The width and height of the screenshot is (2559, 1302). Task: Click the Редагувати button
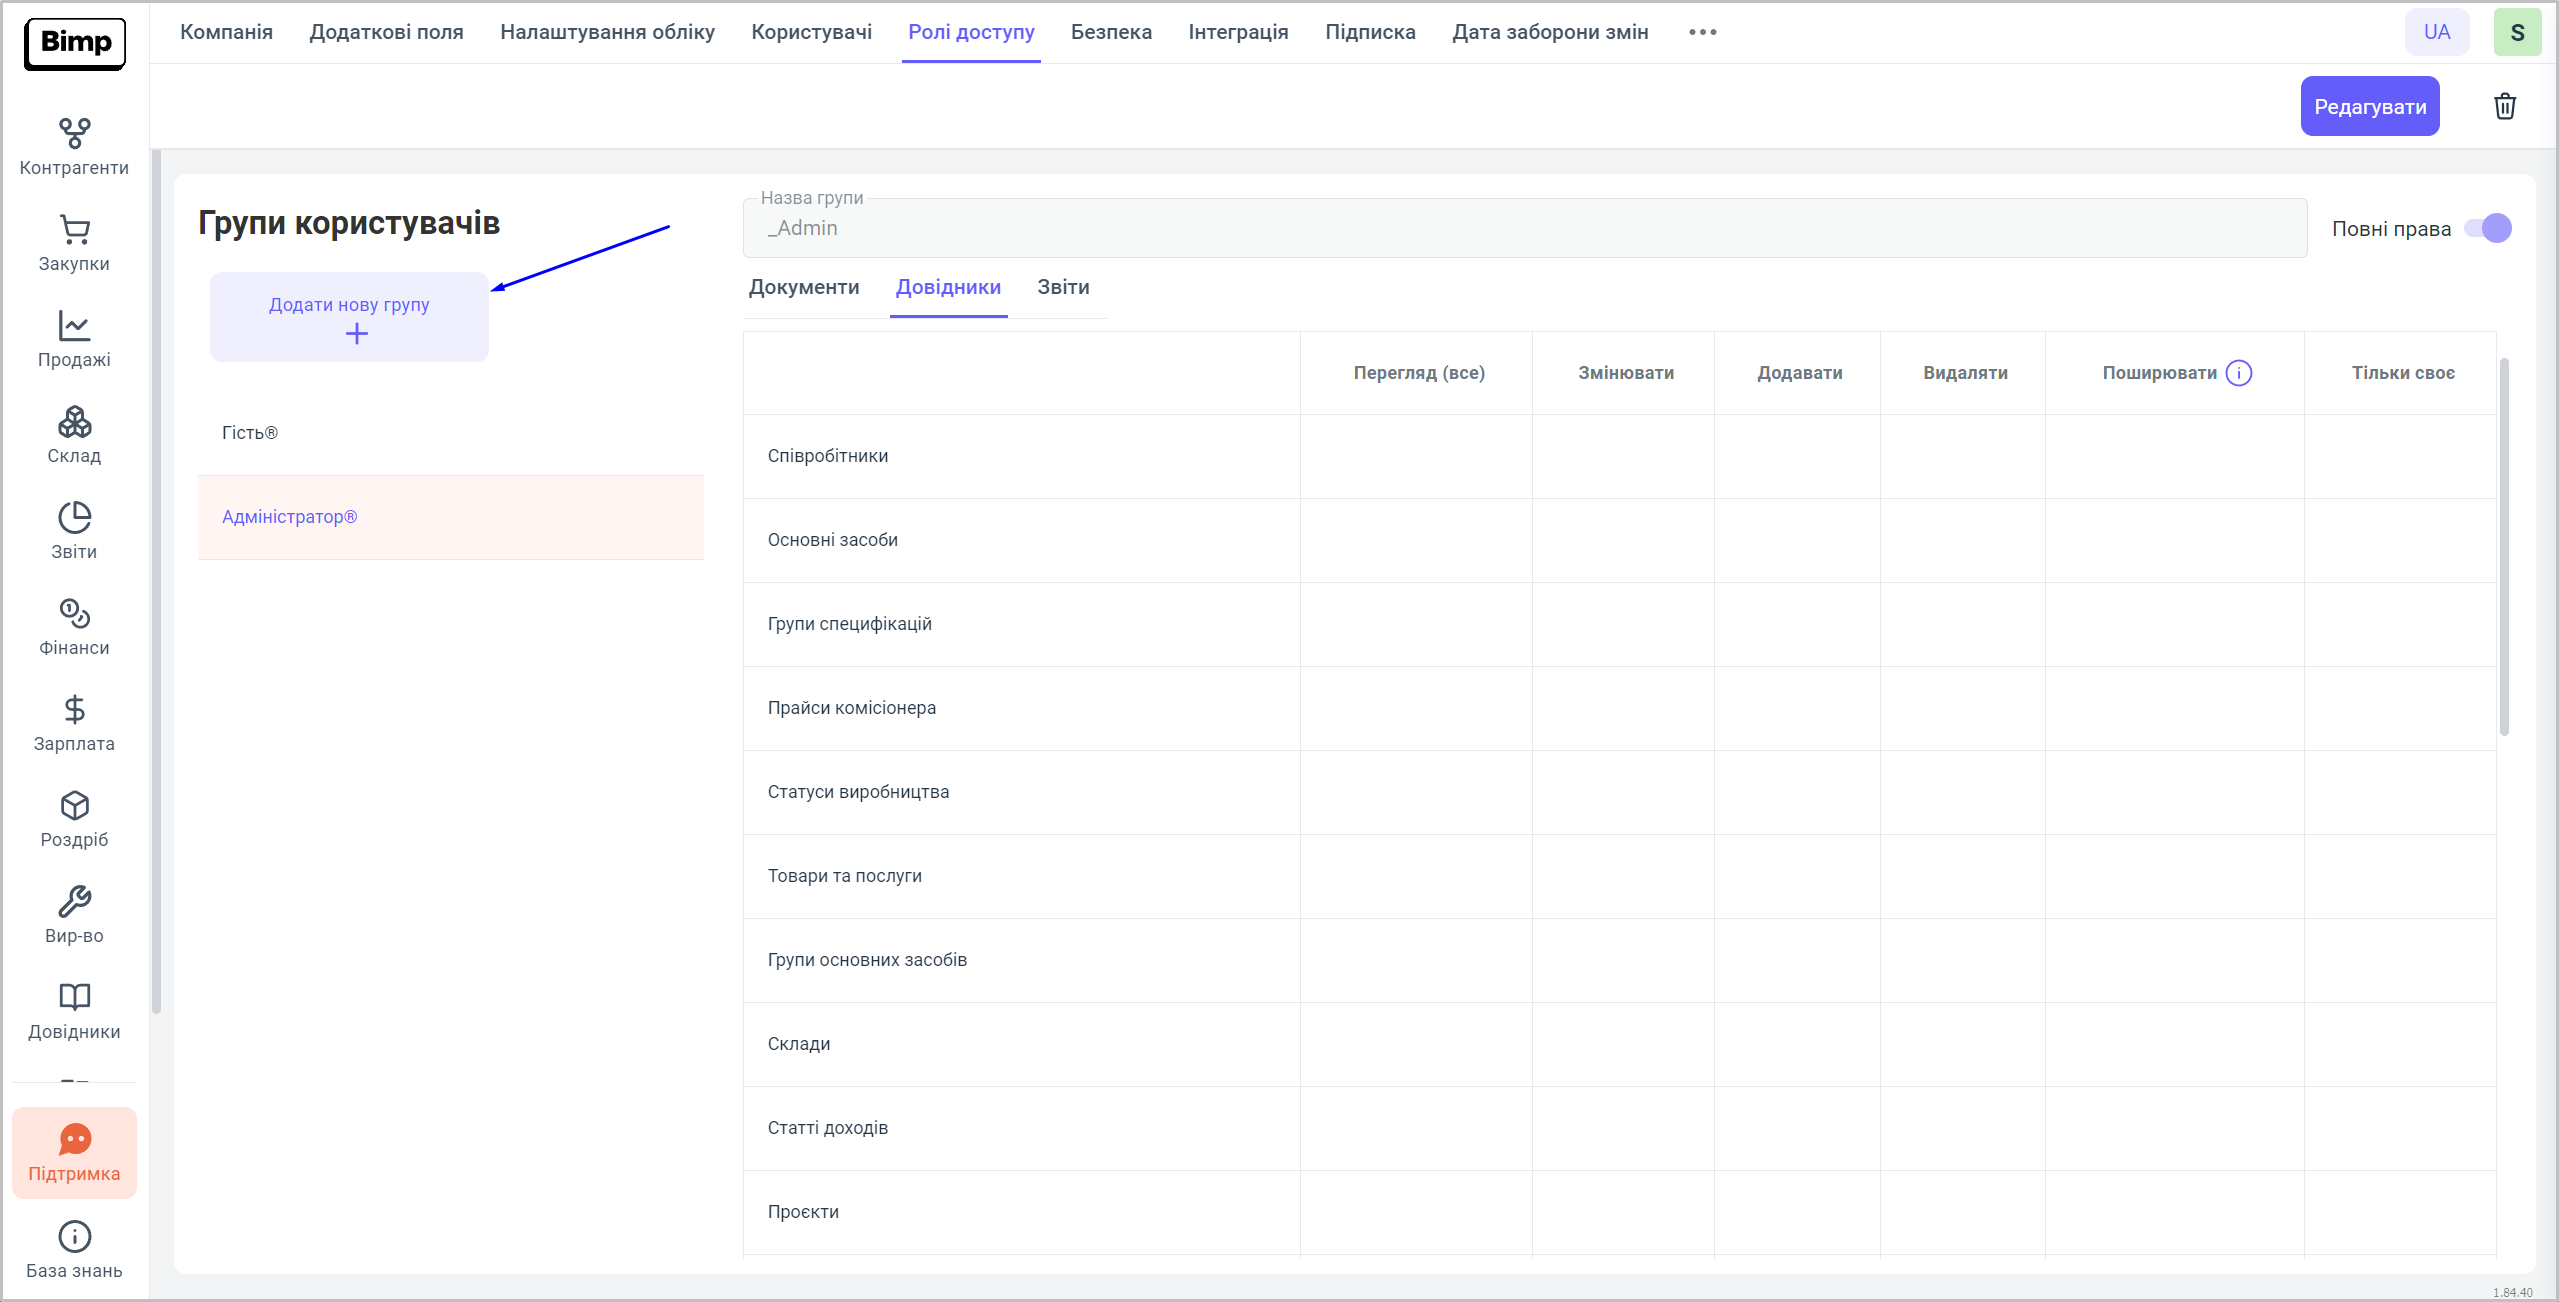point(2369,106)
